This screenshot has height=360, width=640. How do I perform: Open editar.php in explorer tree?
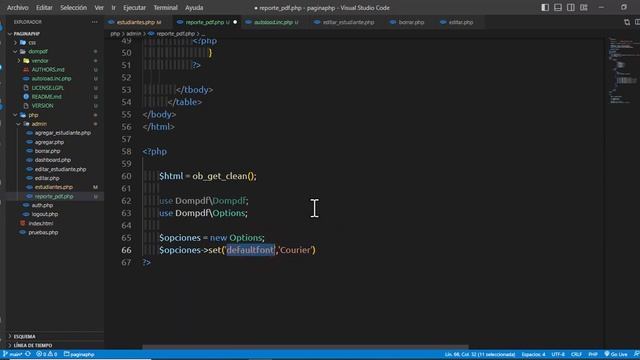[x=47, y=178]
